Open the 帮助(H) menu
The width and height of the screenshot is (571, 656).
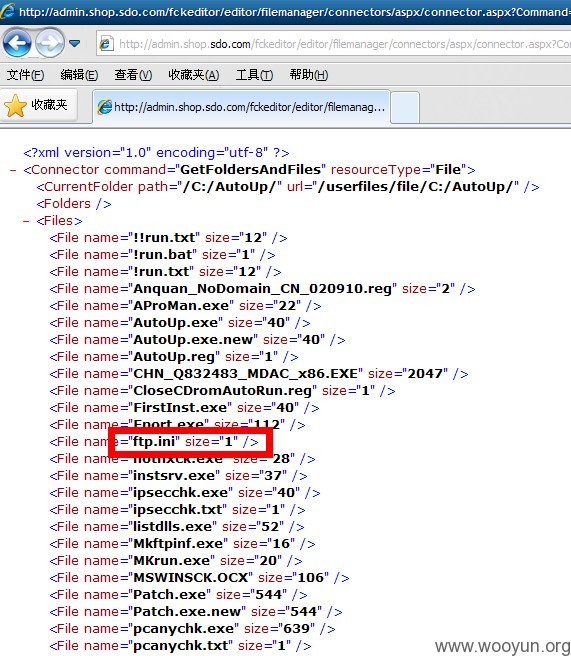tap(308, 75)
